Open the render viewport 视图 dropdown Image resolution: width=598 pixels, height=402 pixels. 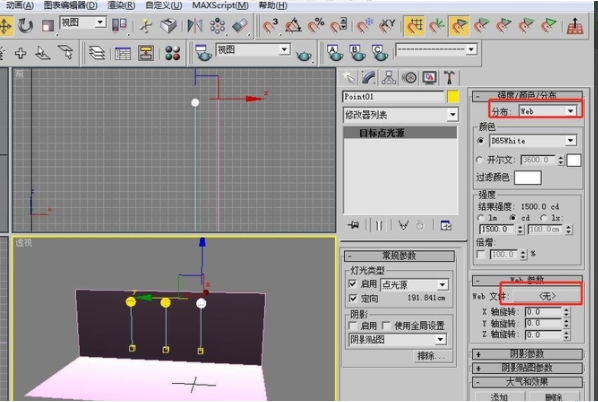pos(253,50)
